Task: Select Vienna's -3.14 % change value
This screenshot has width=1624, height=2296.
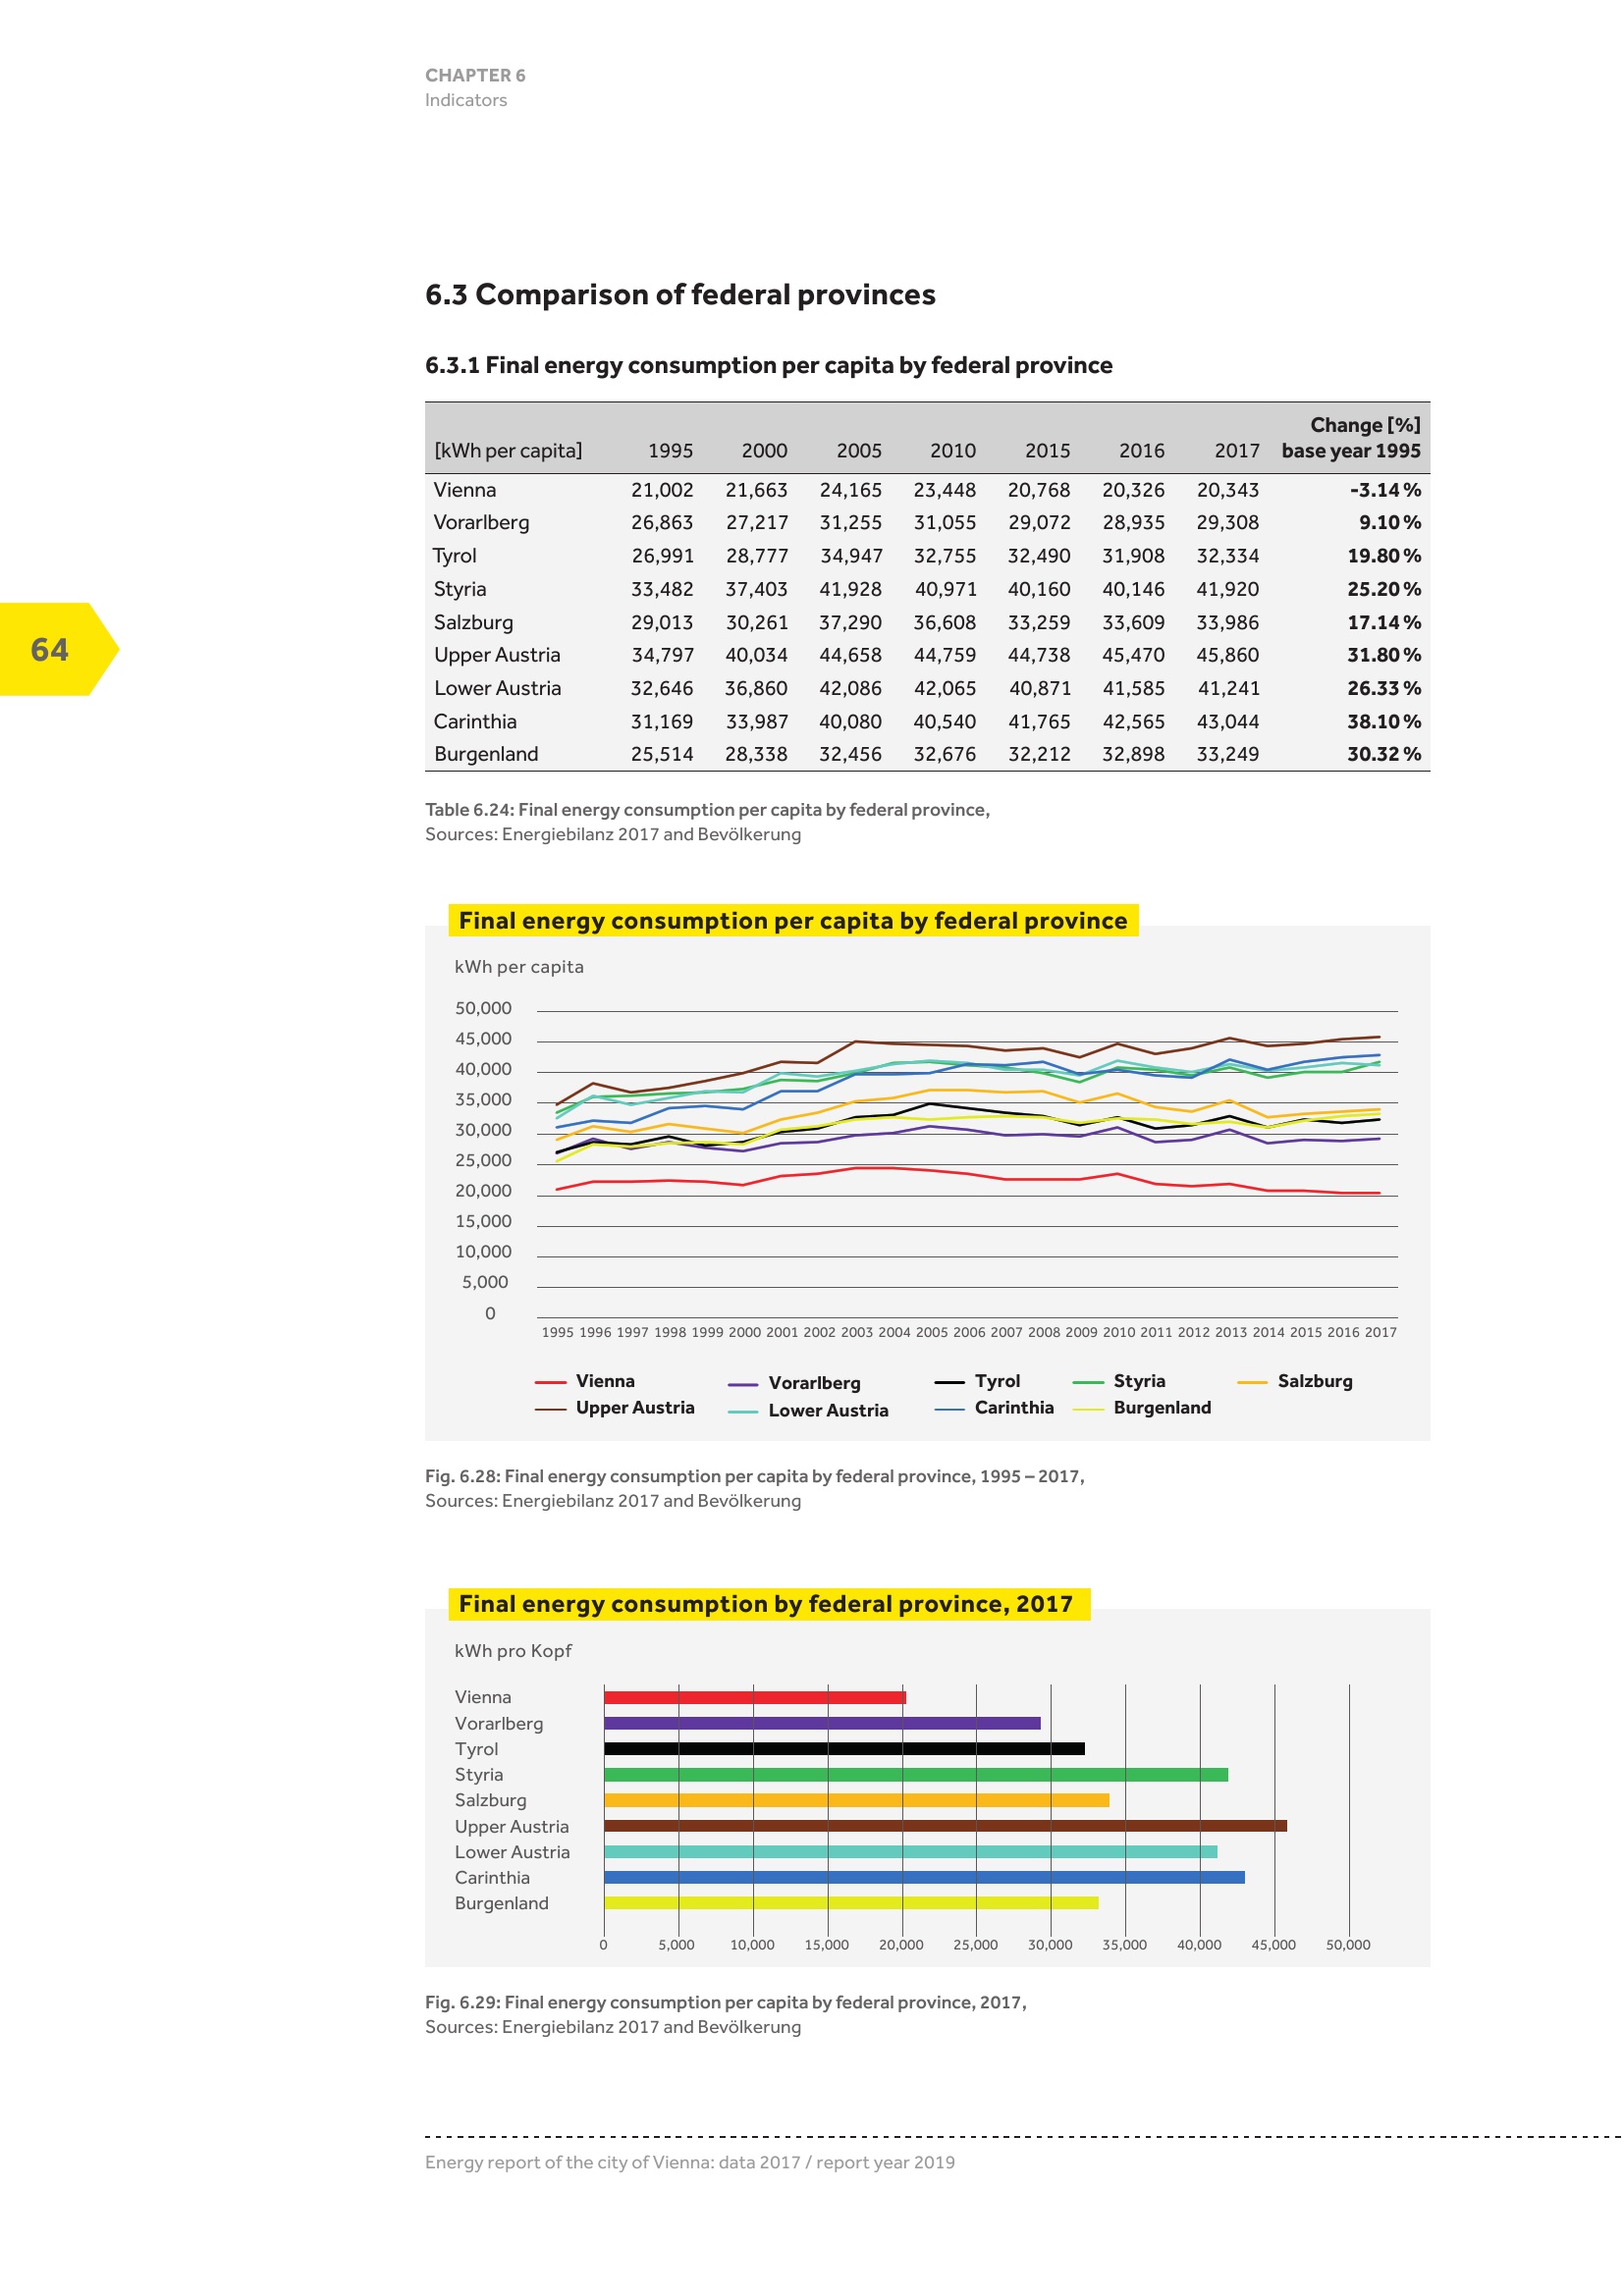Action: (x=1384, y=490)
